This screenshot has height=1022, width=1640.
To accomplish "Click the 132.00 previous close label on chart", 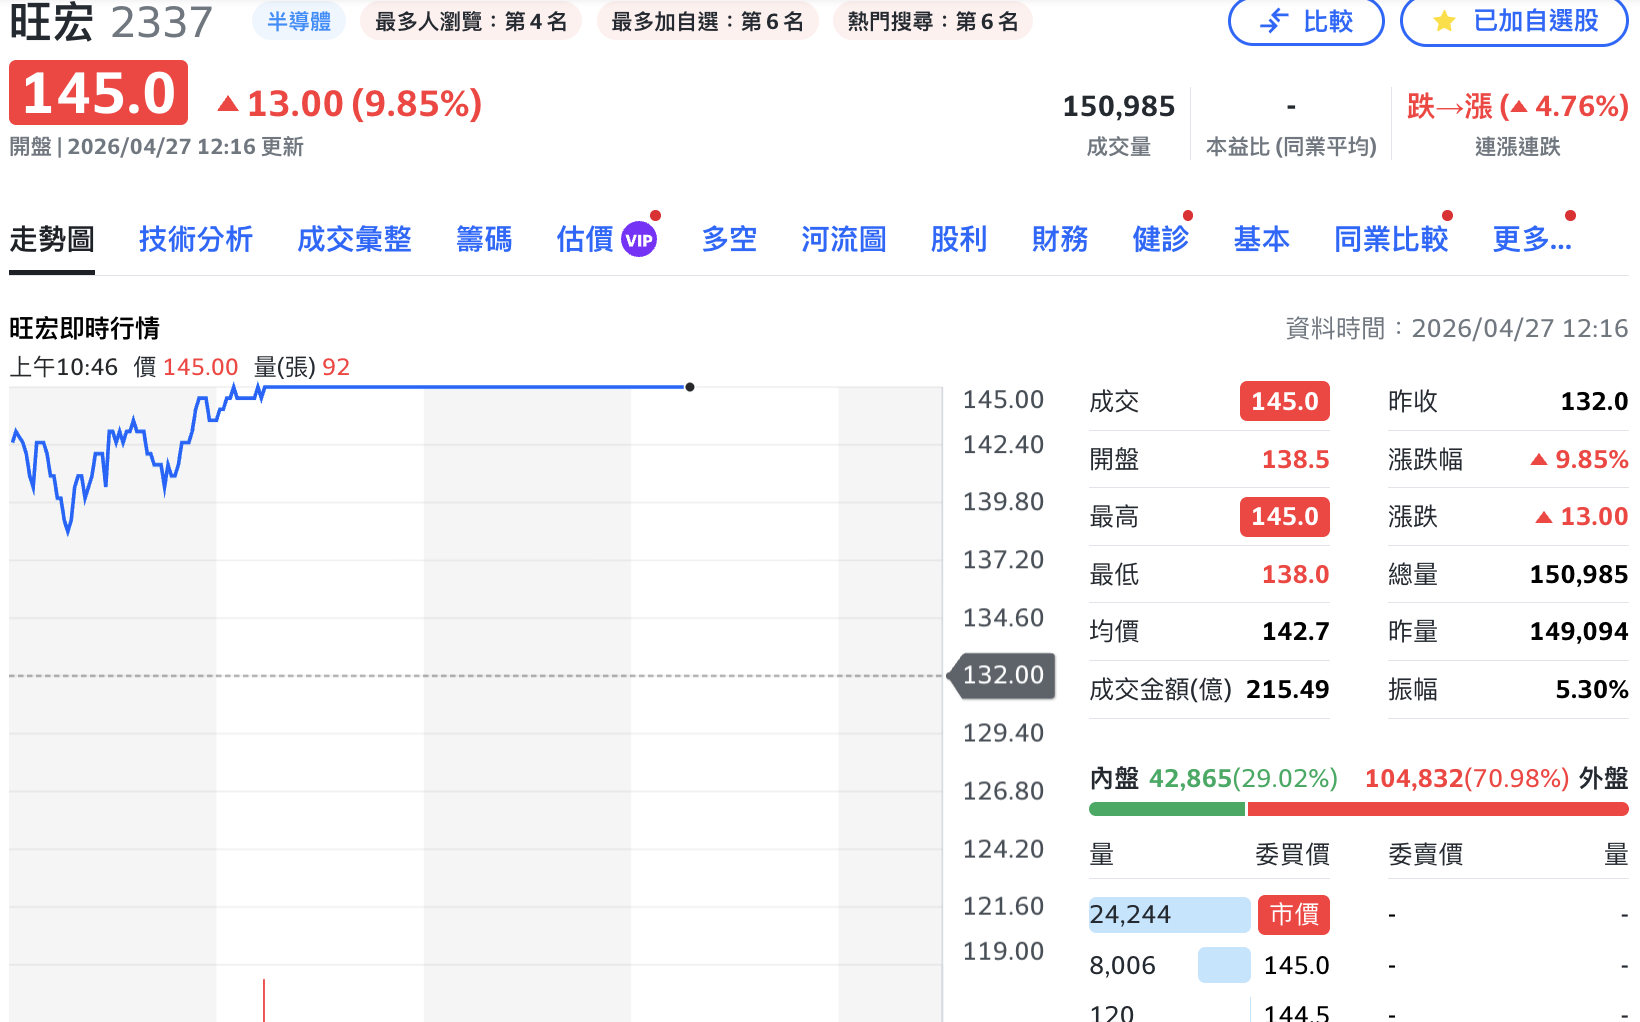I will 1003,675.
